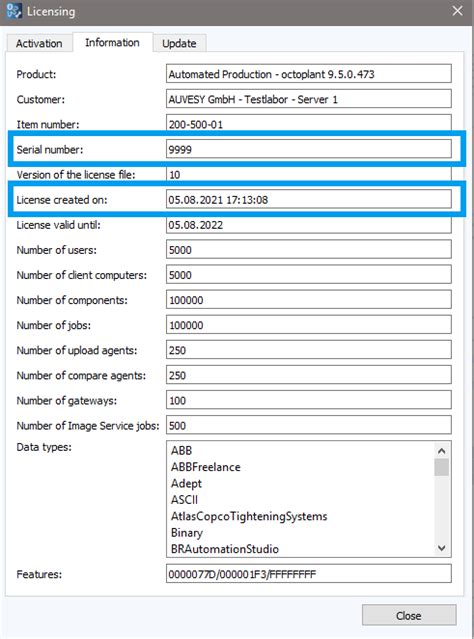This screenshot has height=639, width=474.
Task: Click the Product field
Action: 309,74
